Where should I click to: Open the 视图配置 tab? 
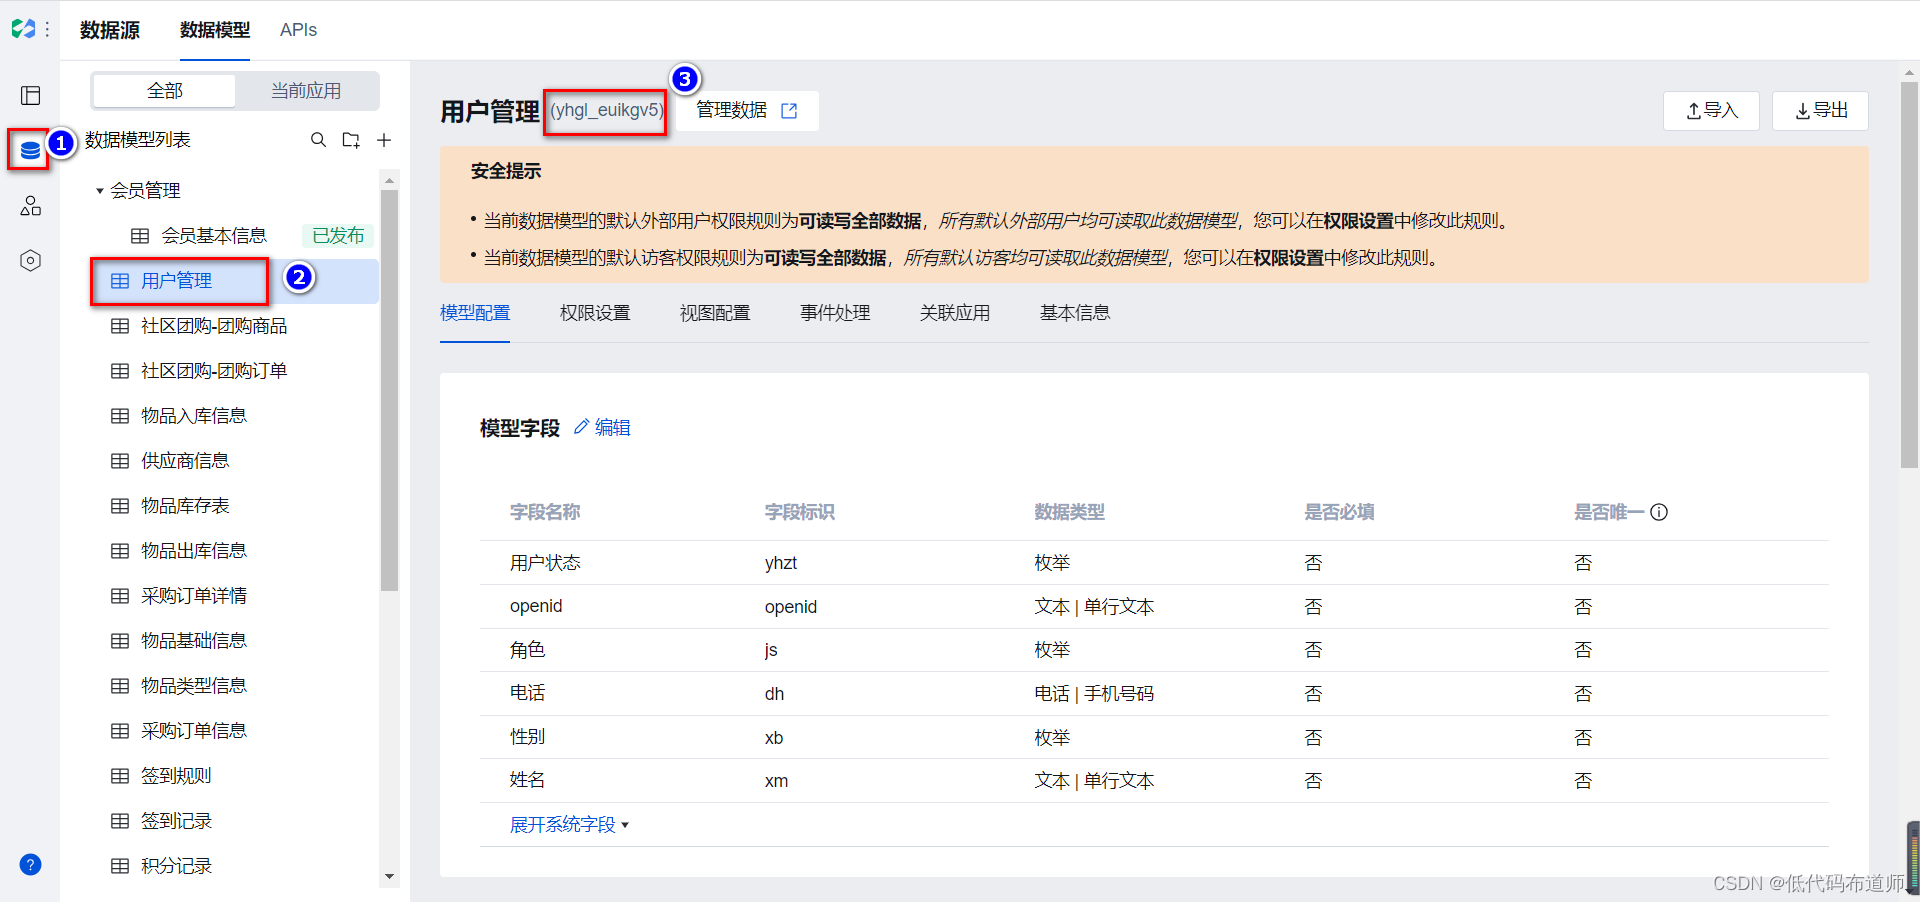pos(715,313)
